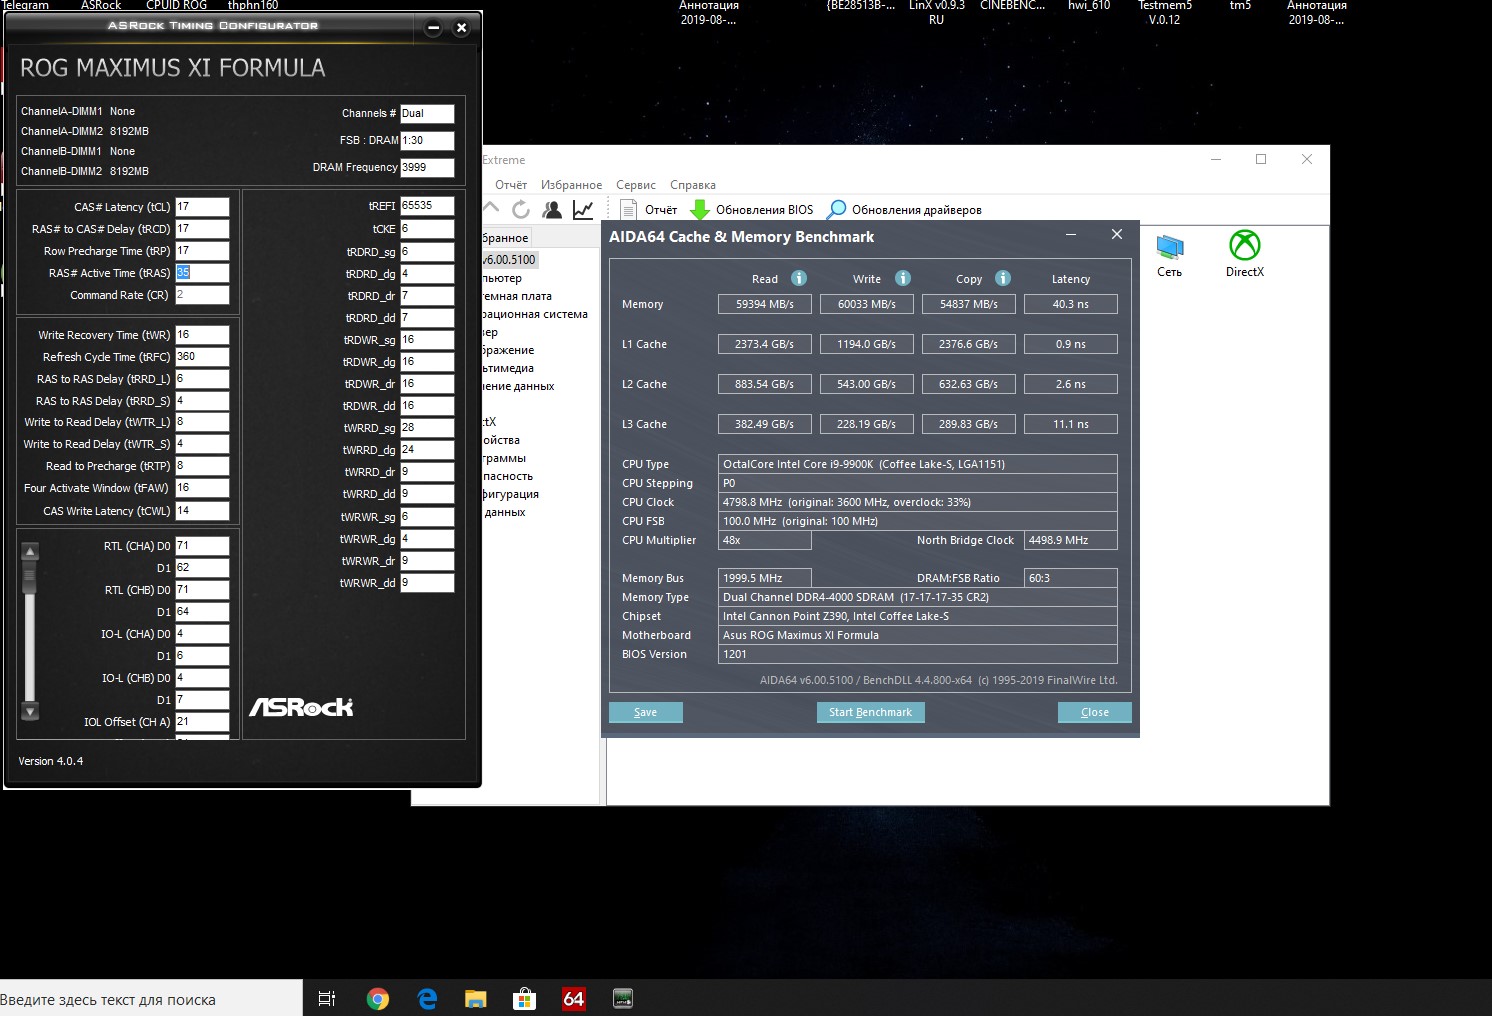Click the refresh icon in AIDA64 toolbar

coord(521,209)
